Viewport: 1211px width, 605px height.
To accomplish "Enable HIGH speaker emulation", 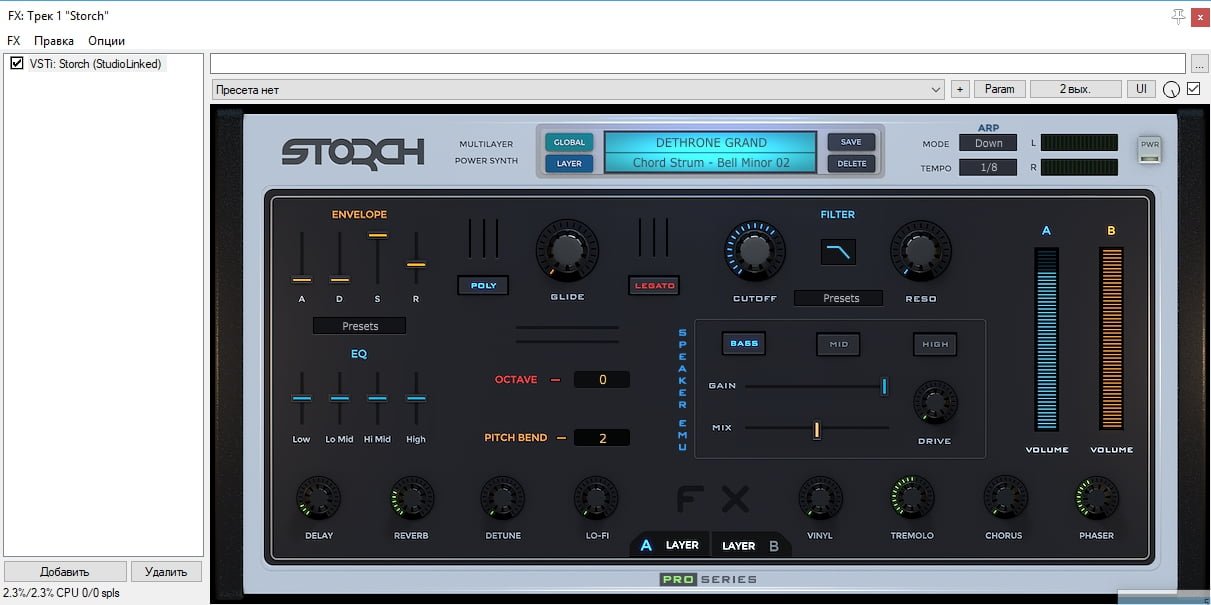I will pos(935,344).
